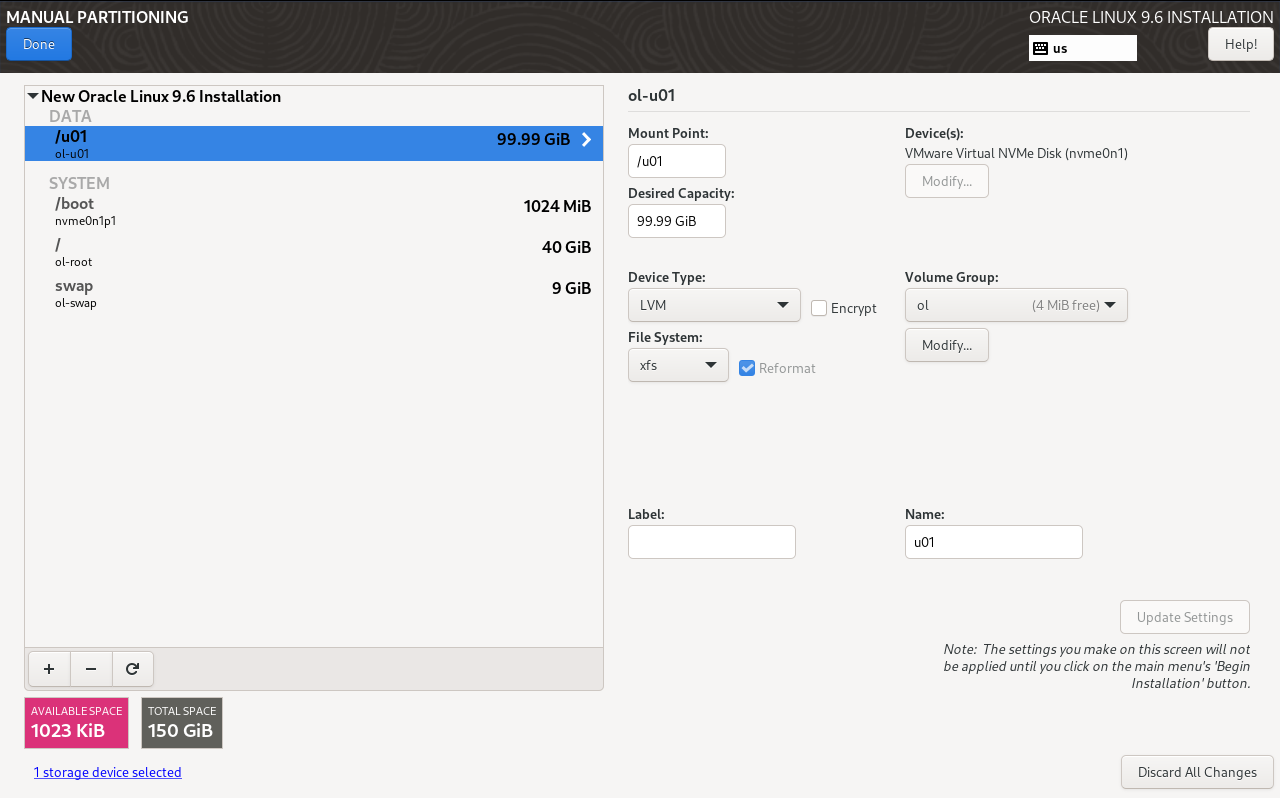Click the Discard All Changes button
The height and width of the screenshot is (798, 1280).
pos(1197,772)
